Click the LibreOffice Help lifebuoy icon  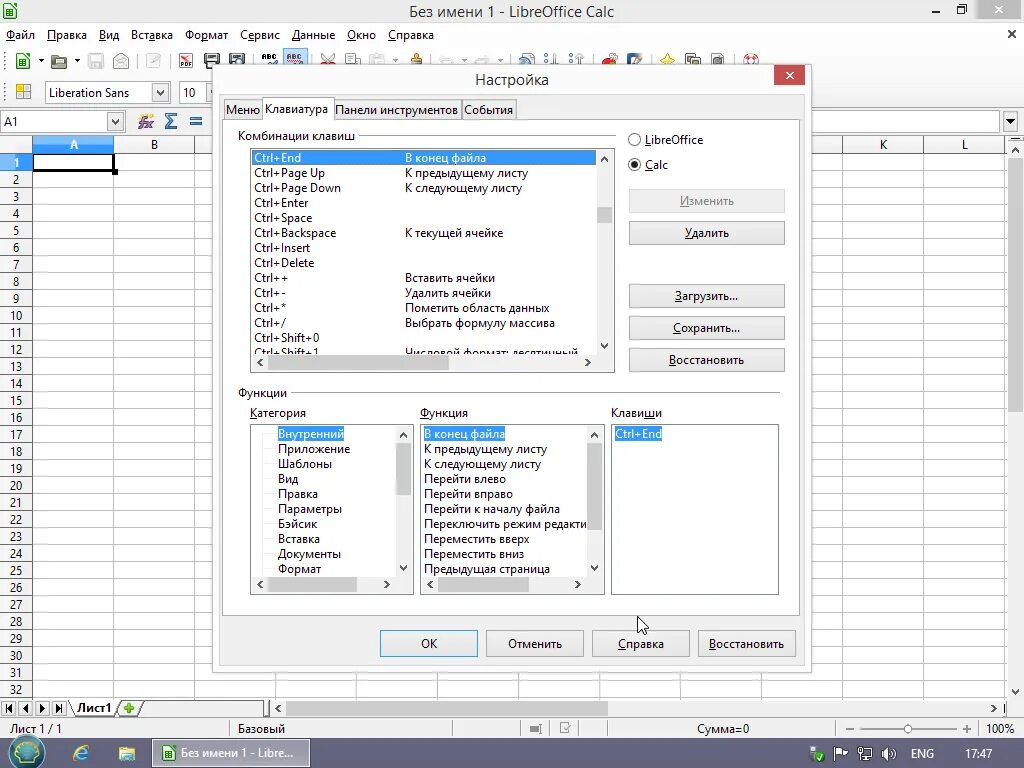pos(751,59)
